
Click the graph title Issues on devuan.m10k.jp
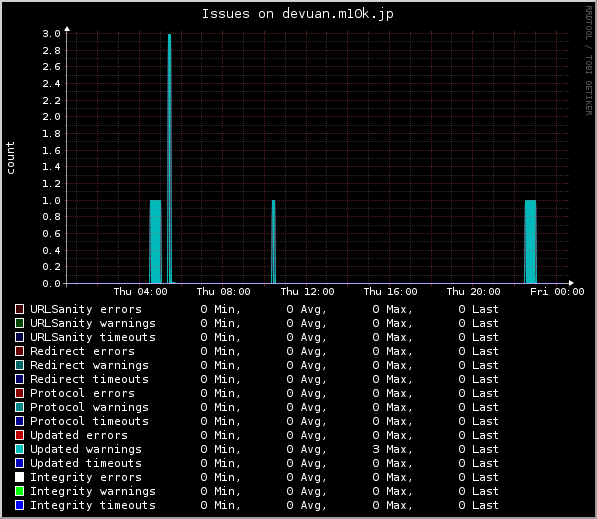tap(297, 14)
